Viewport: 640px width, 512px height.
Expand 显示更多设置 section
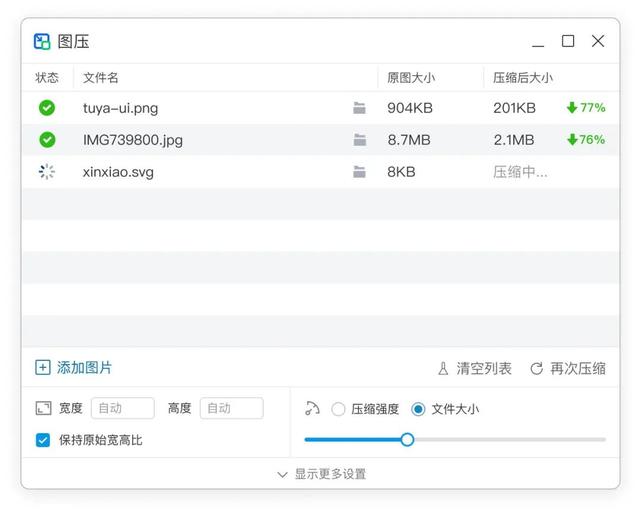click(321, 474)
